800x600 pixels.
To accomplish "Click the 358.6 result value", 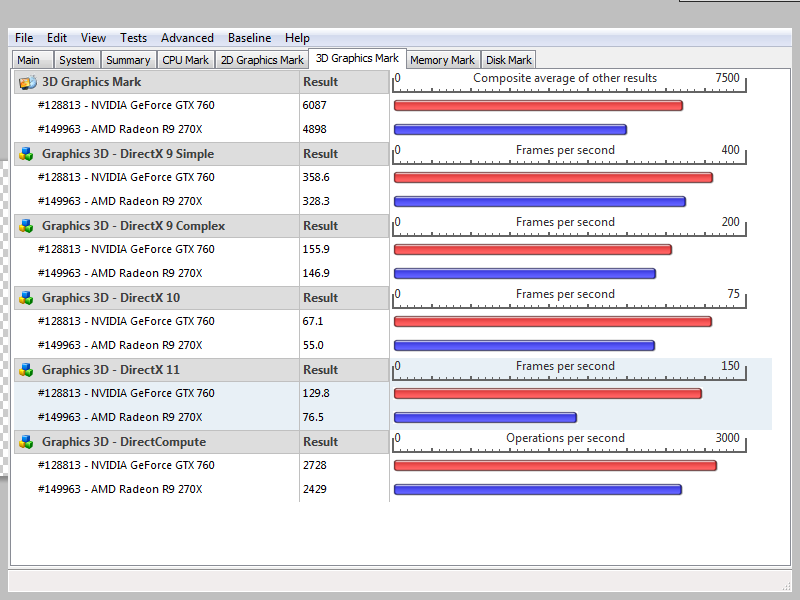I will coord(316,178).
